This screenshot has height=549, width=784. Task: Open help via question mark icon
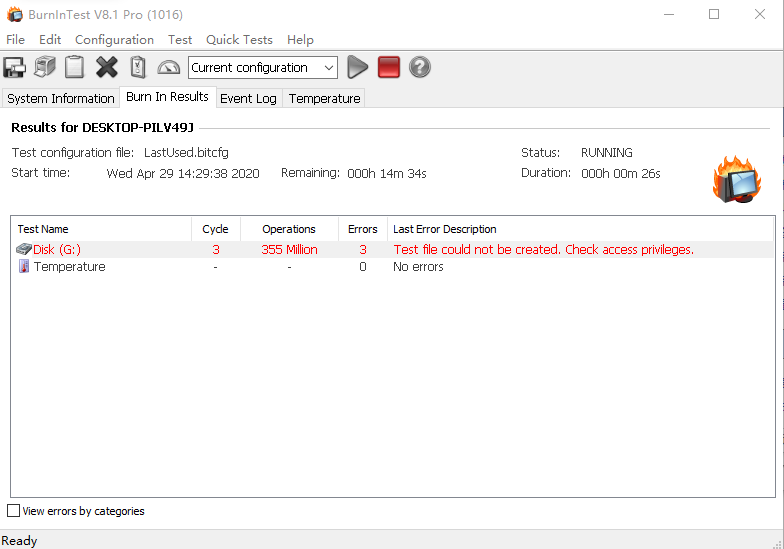click(x=420, y=67)
